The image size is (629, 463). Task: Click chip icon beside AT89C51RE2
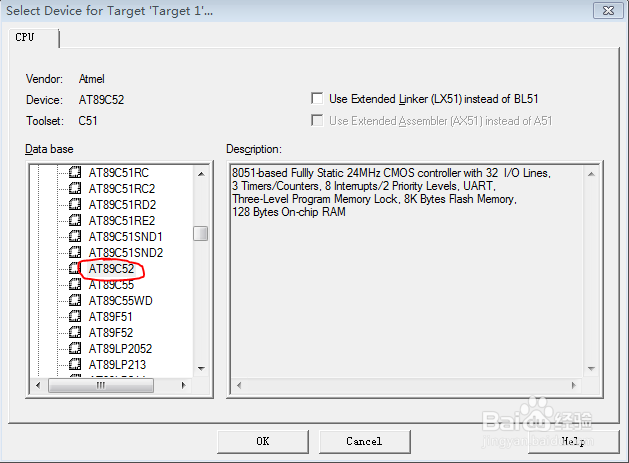(x=75, y=220)
